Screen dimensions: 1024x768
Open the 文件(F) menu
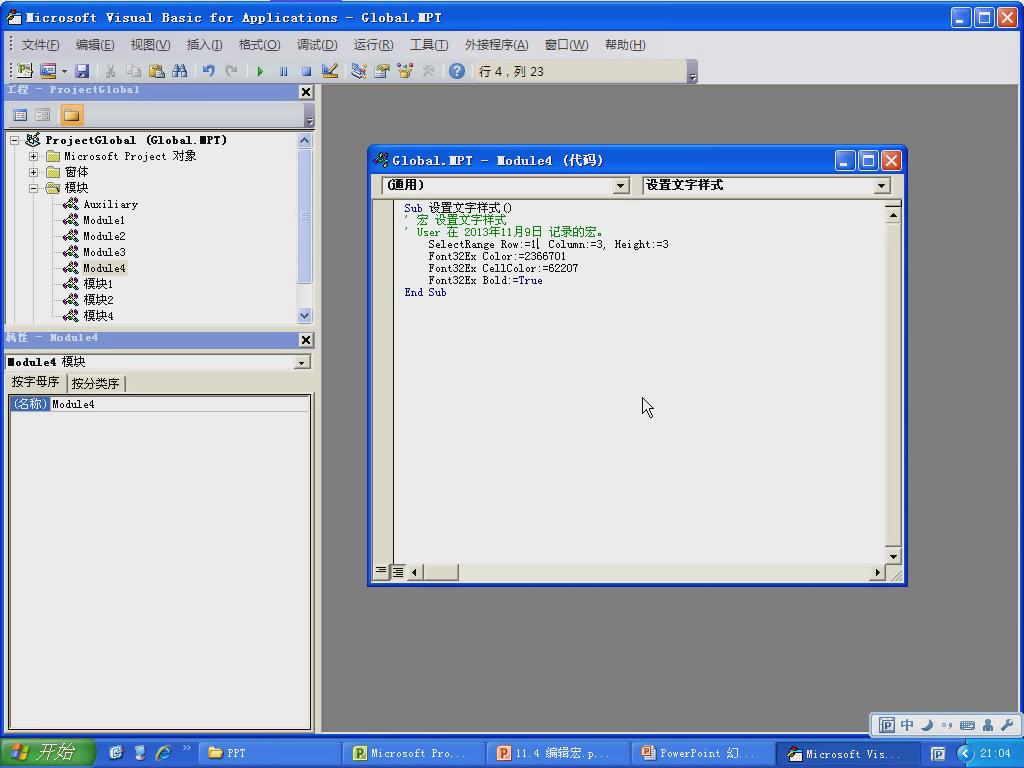click(40, 44)
